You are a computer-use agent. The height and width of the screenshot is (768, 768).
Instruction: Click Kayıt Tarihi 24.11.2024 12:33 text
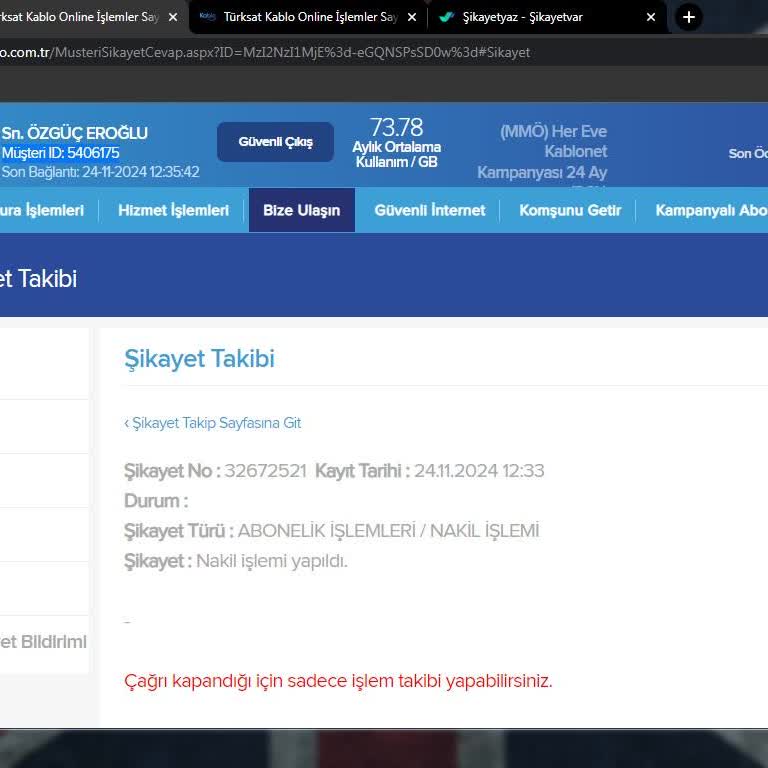(430, 471)
